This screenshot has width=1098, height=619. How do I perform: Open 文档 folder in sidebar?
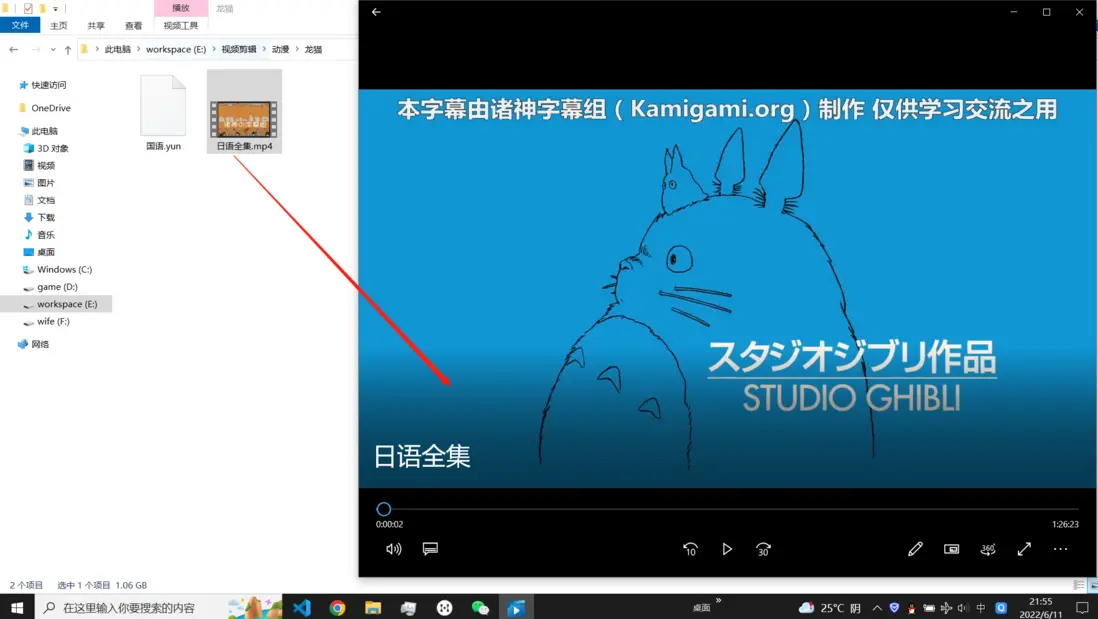(46, 200)
